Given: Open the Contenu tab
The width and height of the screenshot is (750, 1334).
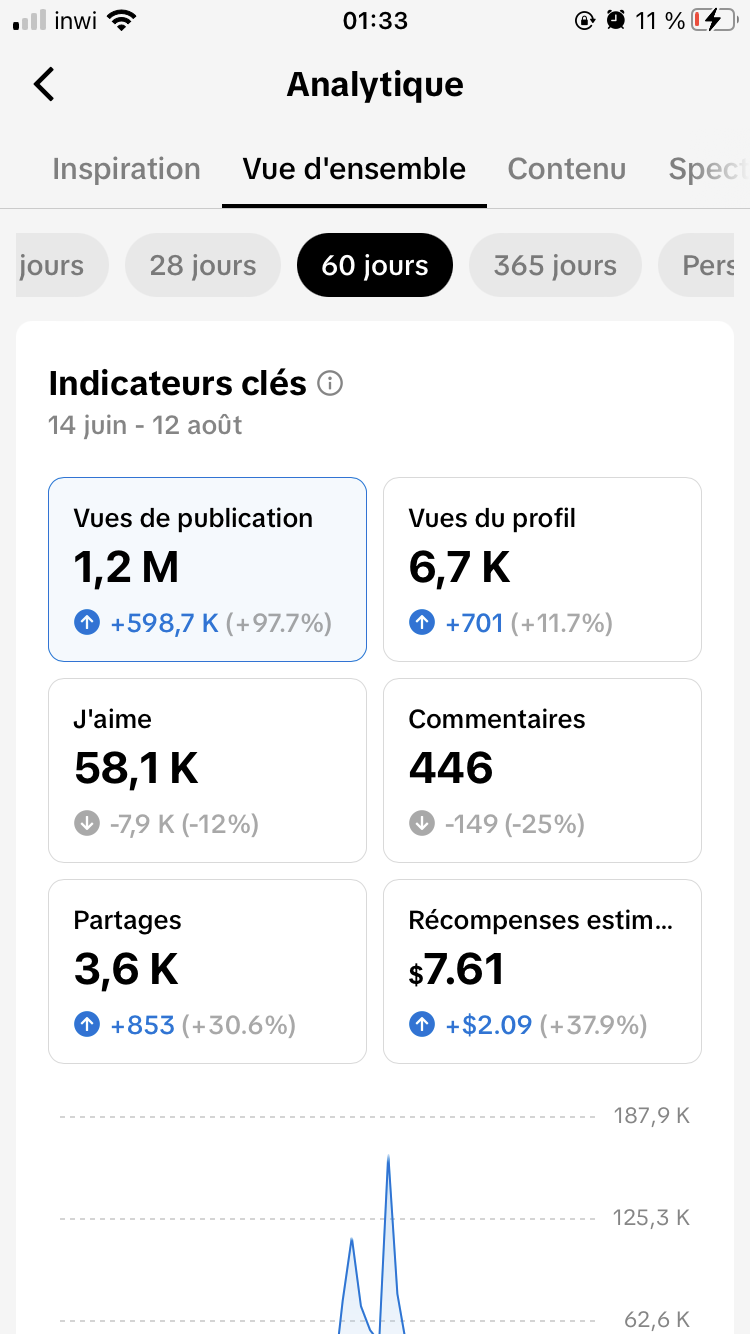Looking at the screenshot, I should (x=567, y=169).
